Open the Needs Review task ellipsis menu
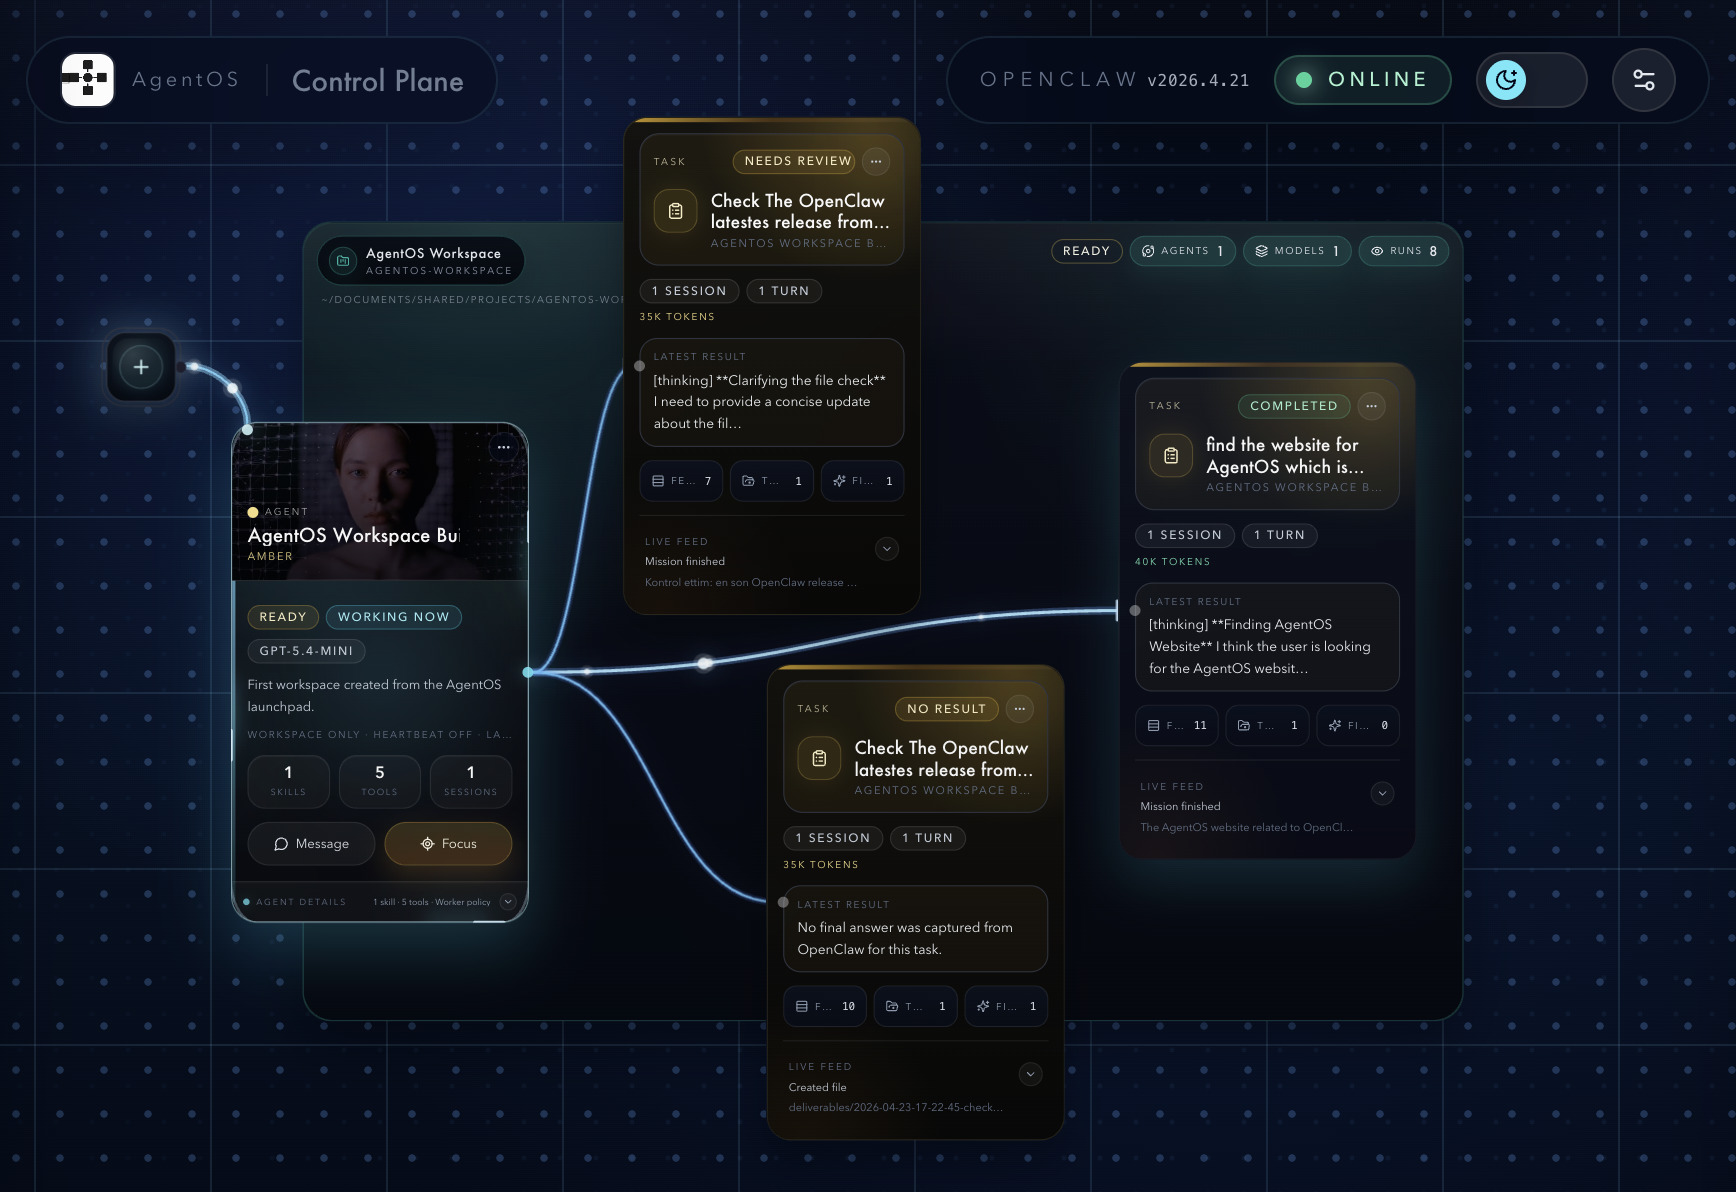 coord(876,161)
